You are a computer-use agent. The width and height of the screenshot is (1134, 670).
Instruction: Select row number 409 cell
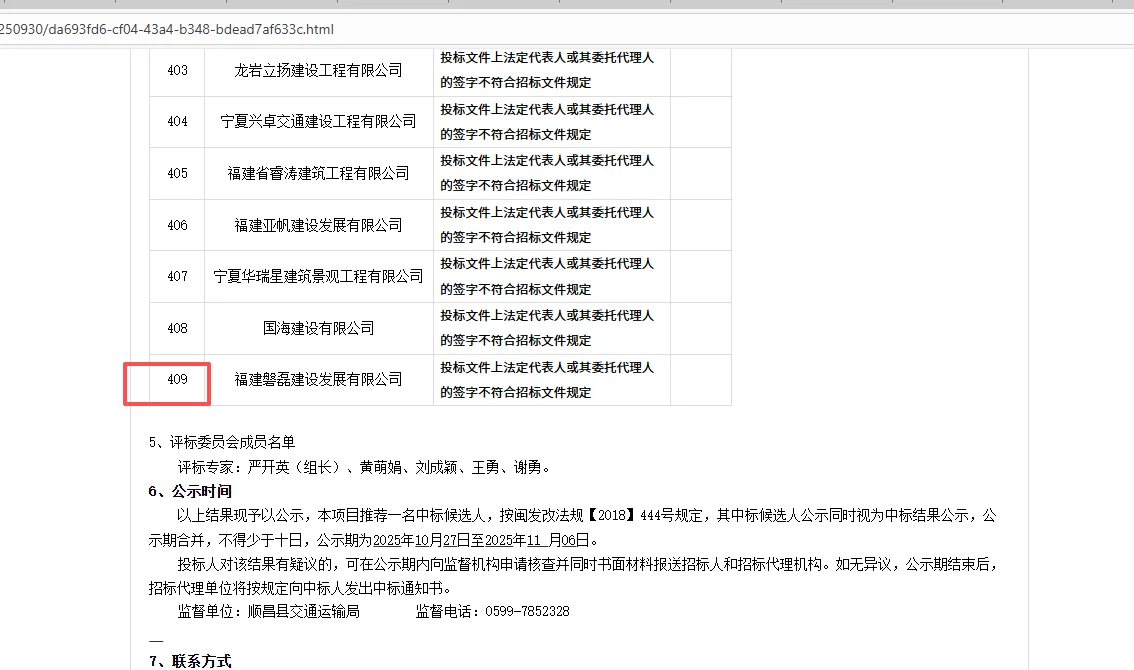click(x=177, y=380)
